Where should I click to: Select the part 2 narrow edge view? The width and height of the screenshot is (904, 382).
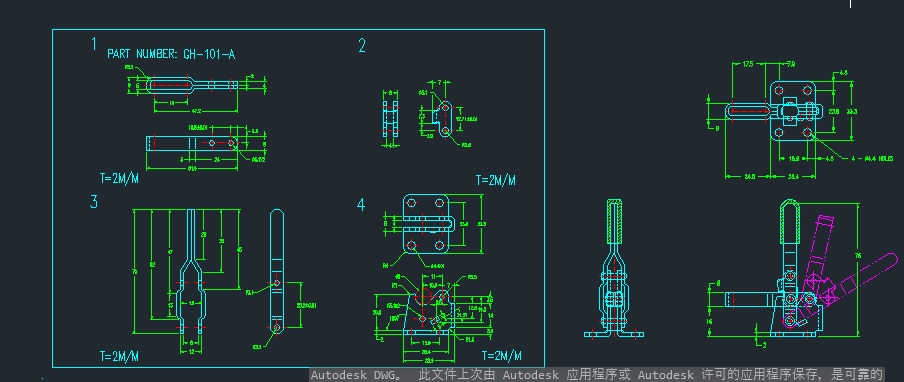click(x=390, y=120)
